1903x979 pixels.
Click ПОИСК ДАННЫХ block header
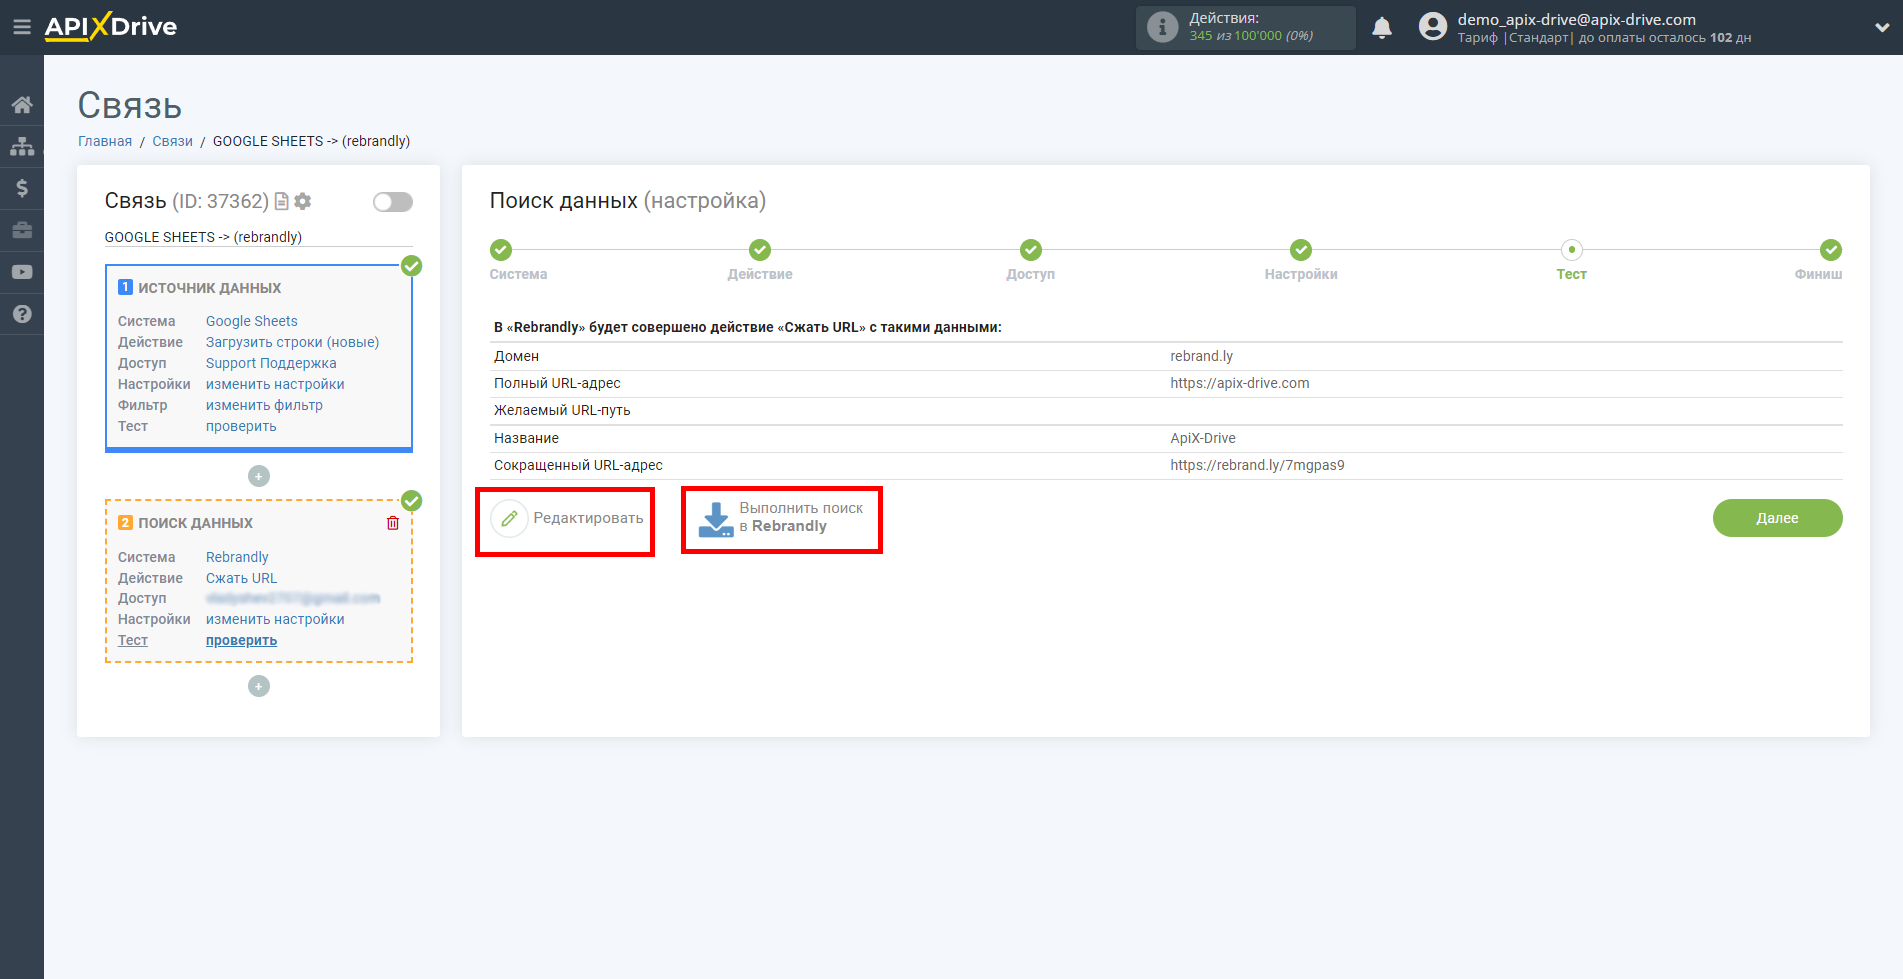[195, 523]
